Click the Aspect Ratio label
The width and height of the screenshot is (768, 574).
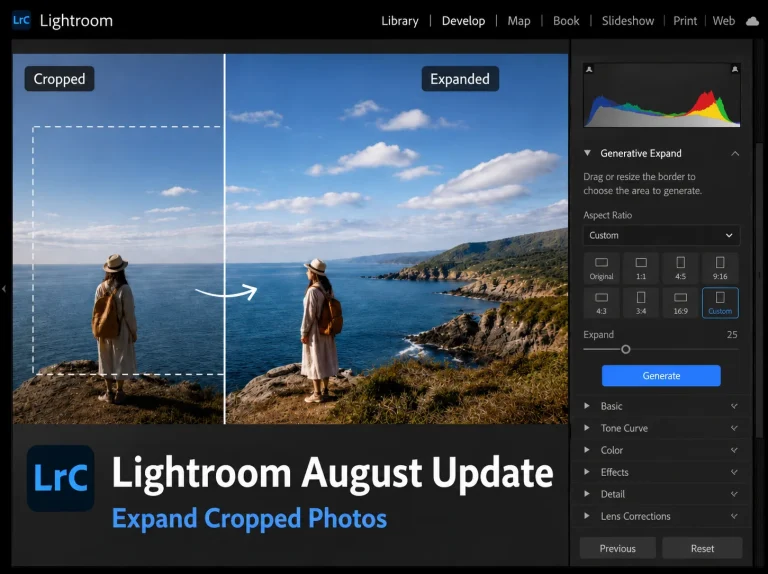coord(607,215)
